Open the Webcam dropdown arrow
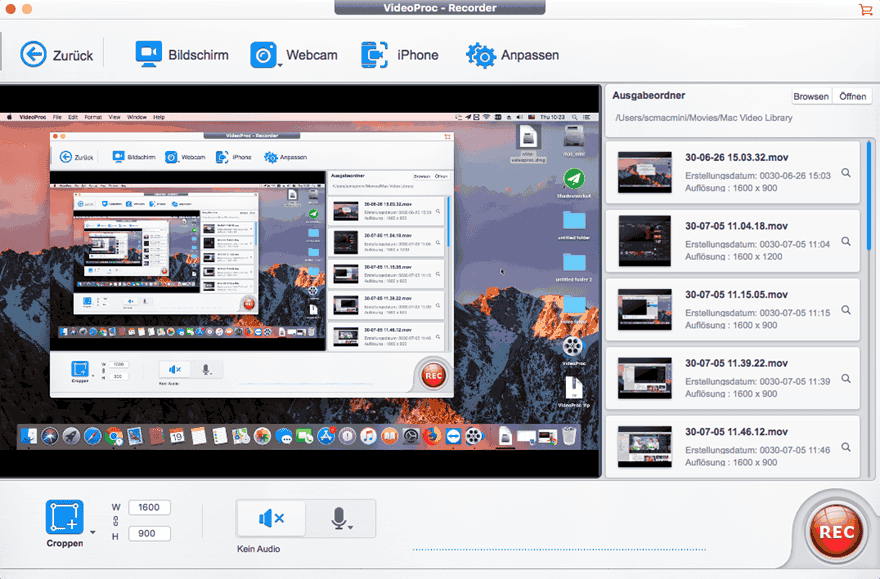Screen dimensions: 880x579 click(280, 65)
